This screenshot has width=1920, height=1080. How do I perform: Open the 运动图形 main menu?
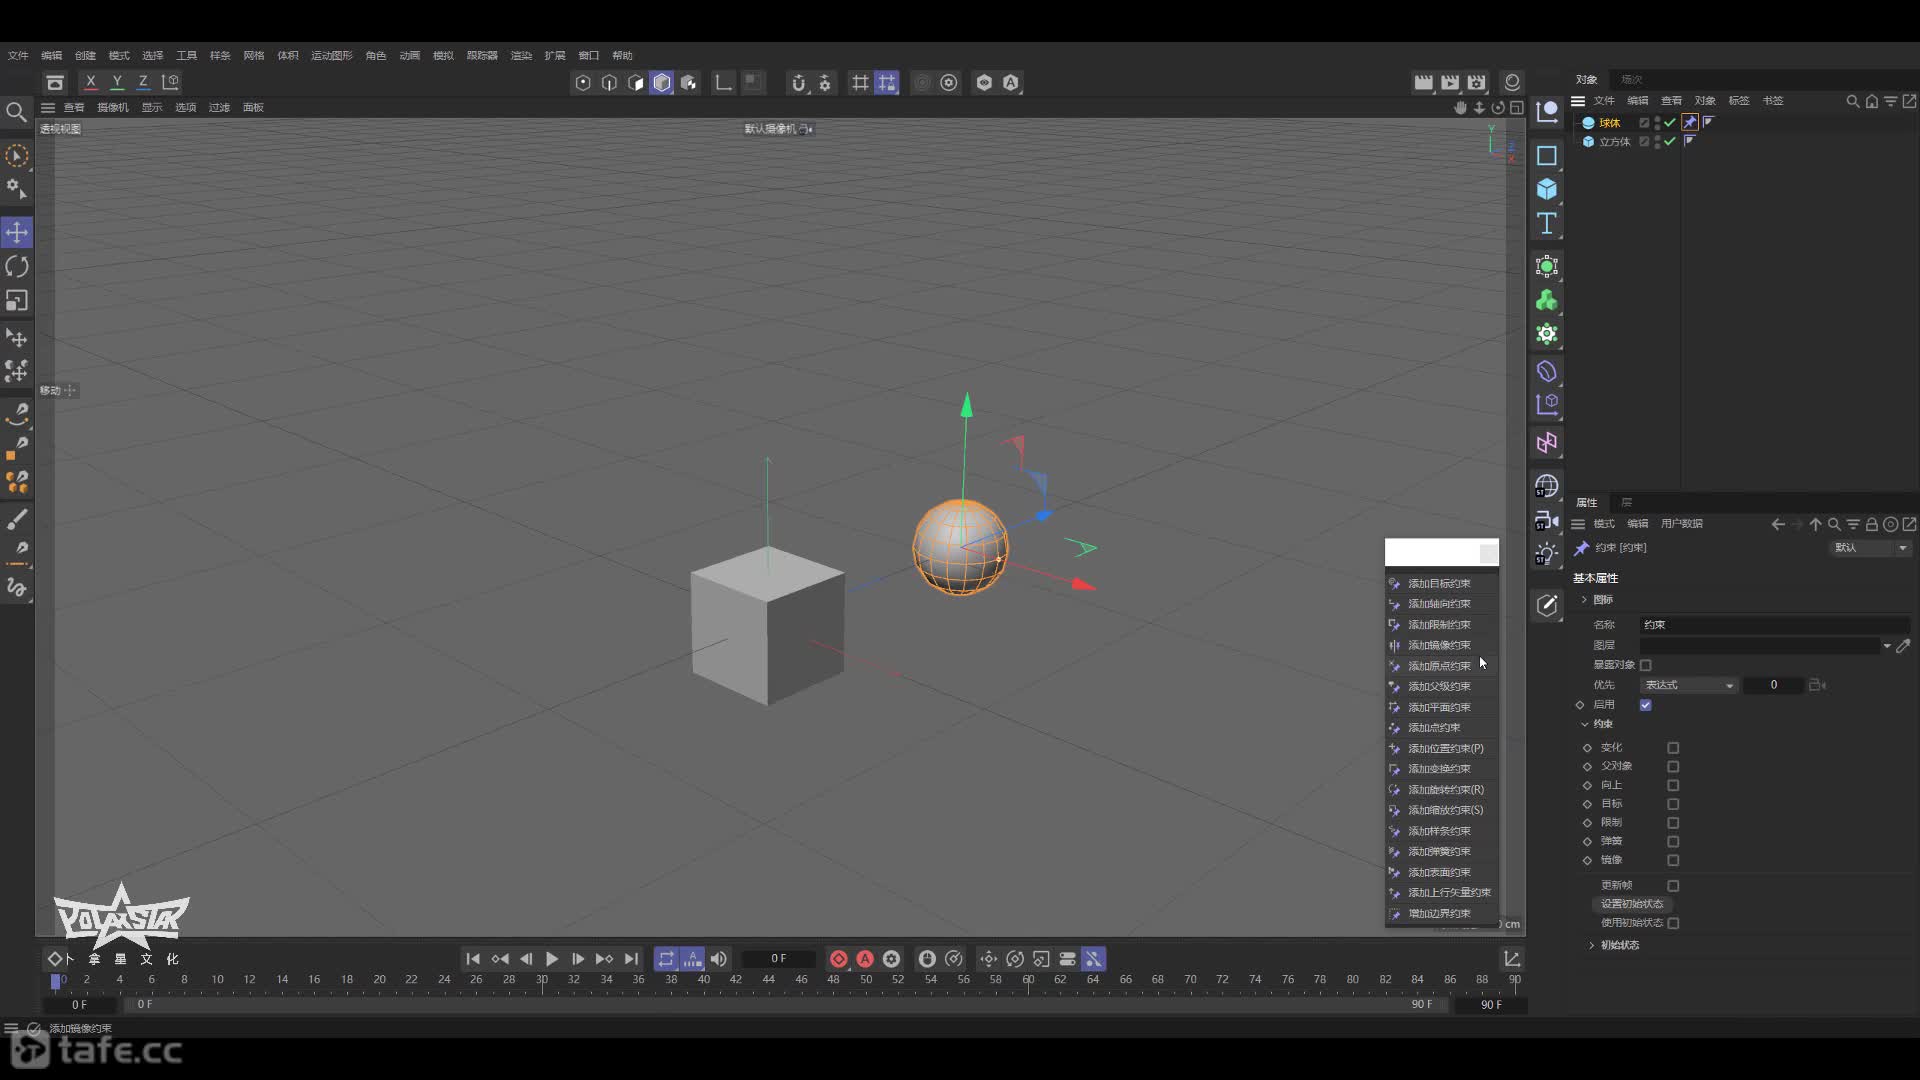click(331, 55)
